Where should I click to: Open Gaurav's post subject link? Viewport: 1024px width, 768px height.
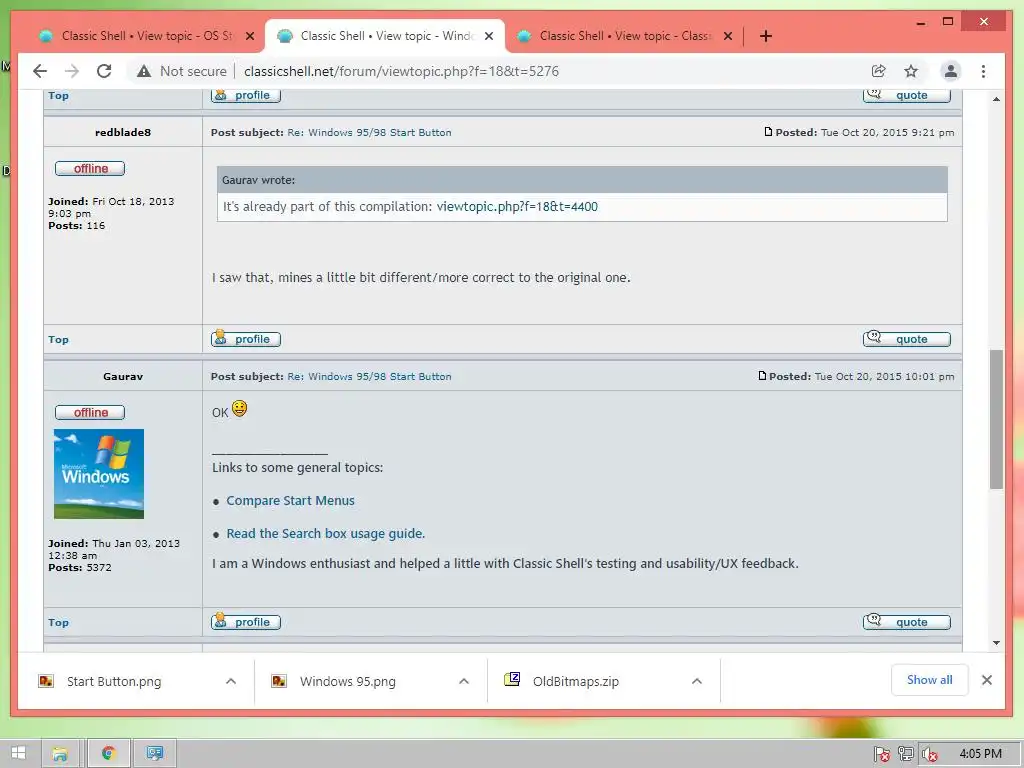click(369, 377)
